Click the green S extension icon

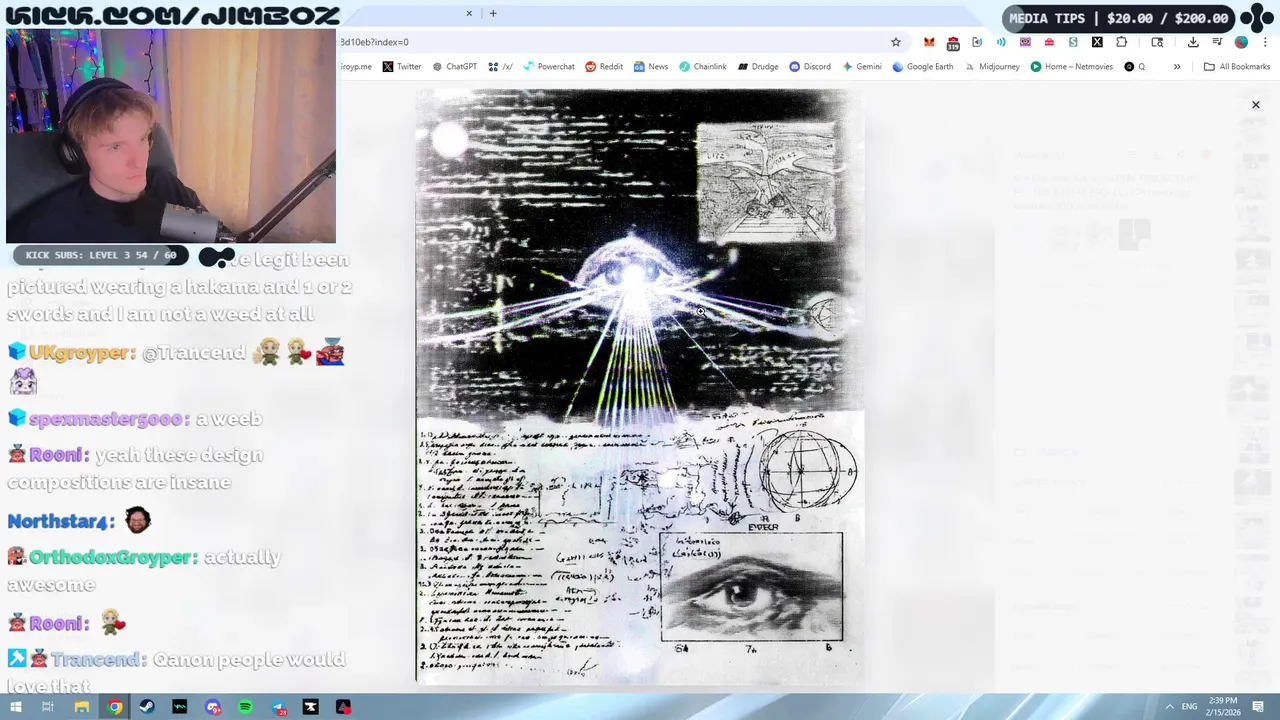click(1073, 42)
